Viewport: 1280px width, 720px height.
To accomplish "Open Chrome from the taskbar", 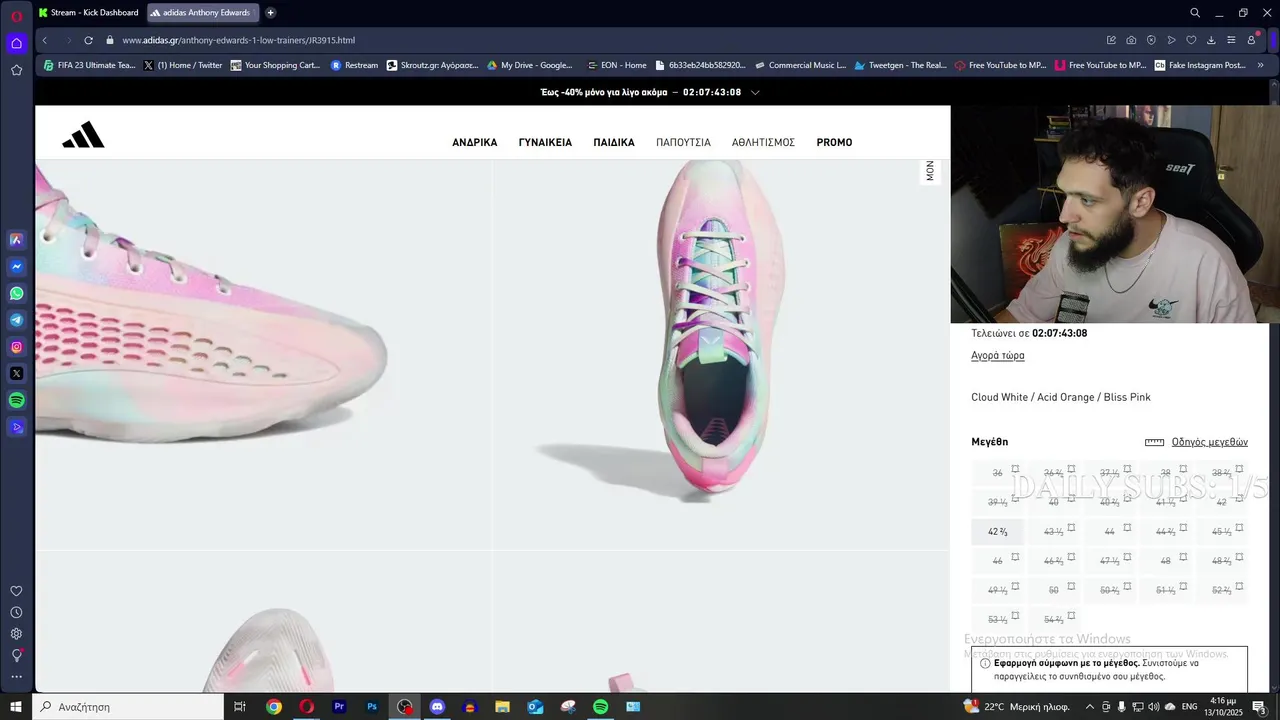I will (x=274, y=707).
